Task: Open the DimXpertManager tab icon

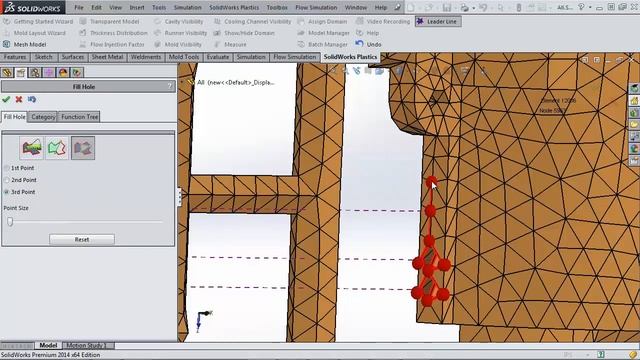Action: pyautogui.click(x=49, y=73)
